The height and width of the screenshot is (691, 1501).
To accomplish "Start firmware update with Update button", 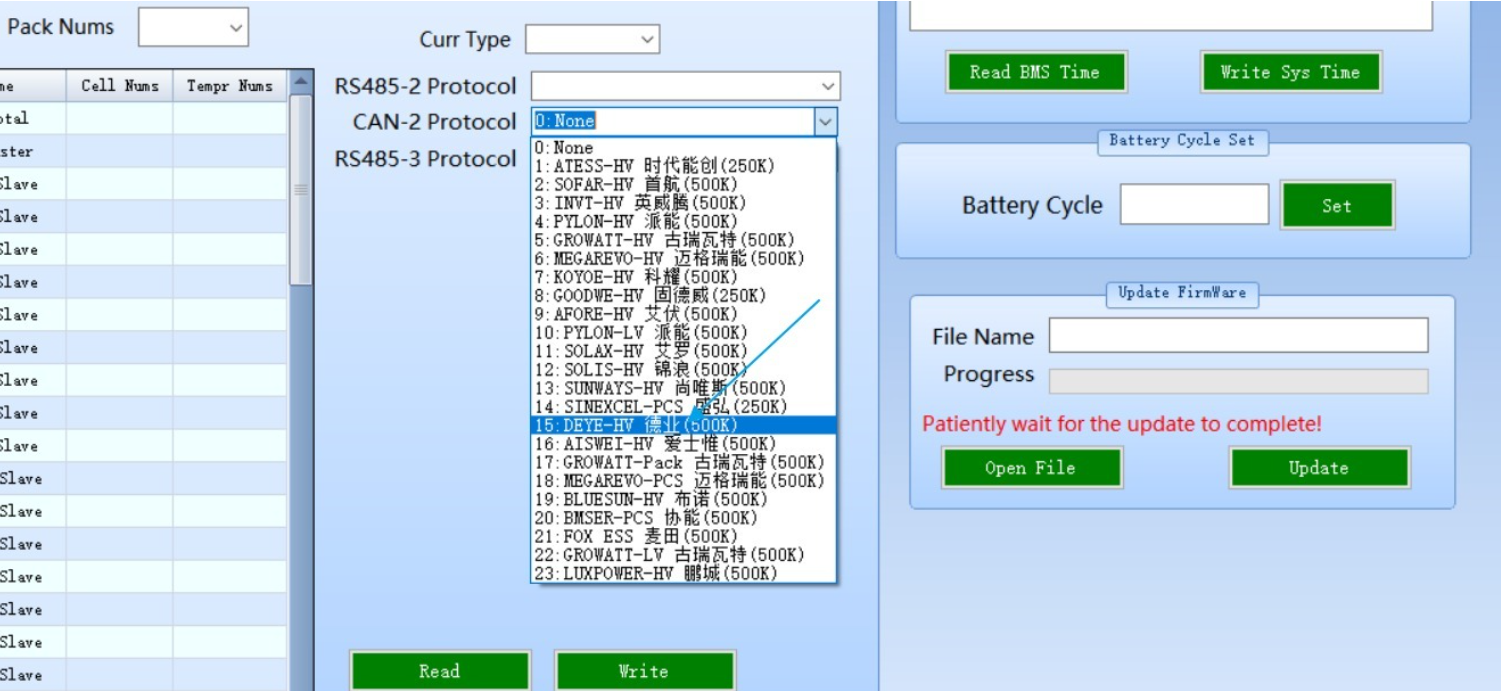I will [1319, 468].
